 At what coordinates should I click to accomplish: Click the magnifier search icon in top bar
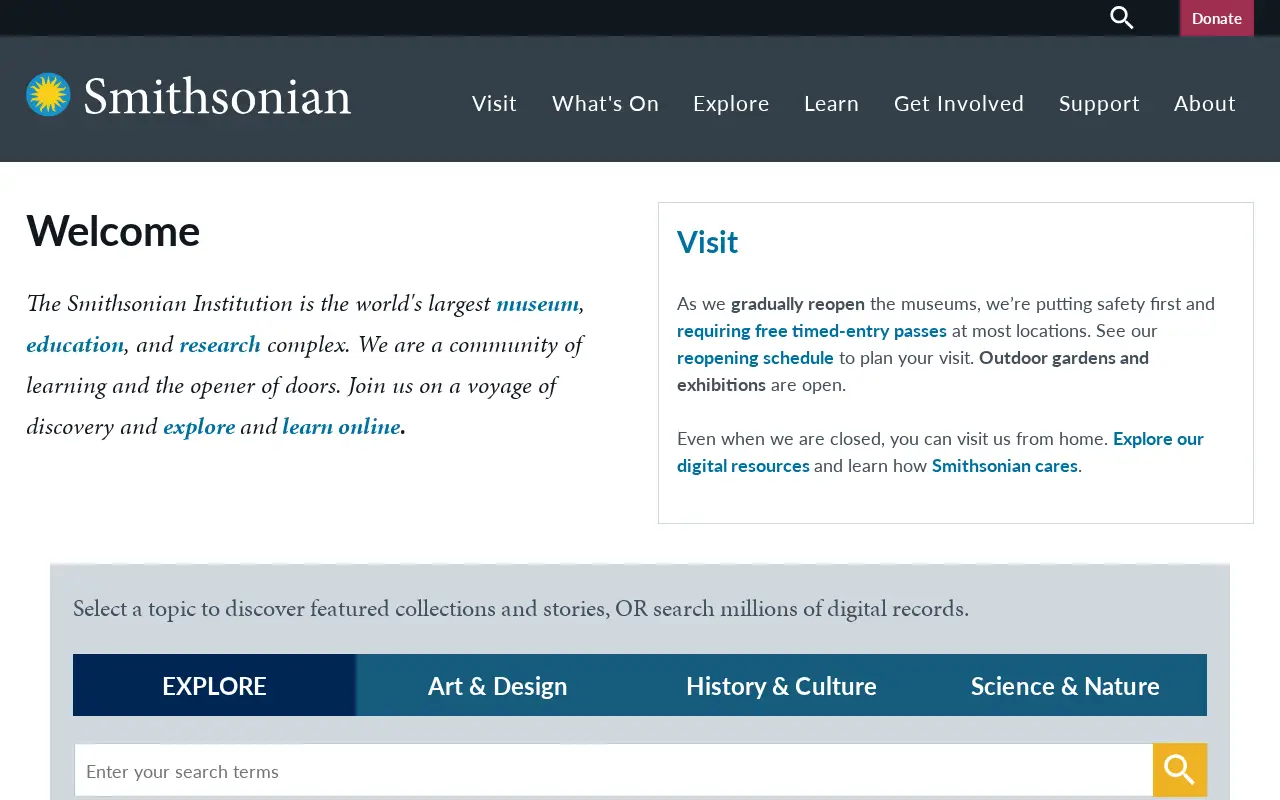pyautogui.click(x=1122, y=18)
